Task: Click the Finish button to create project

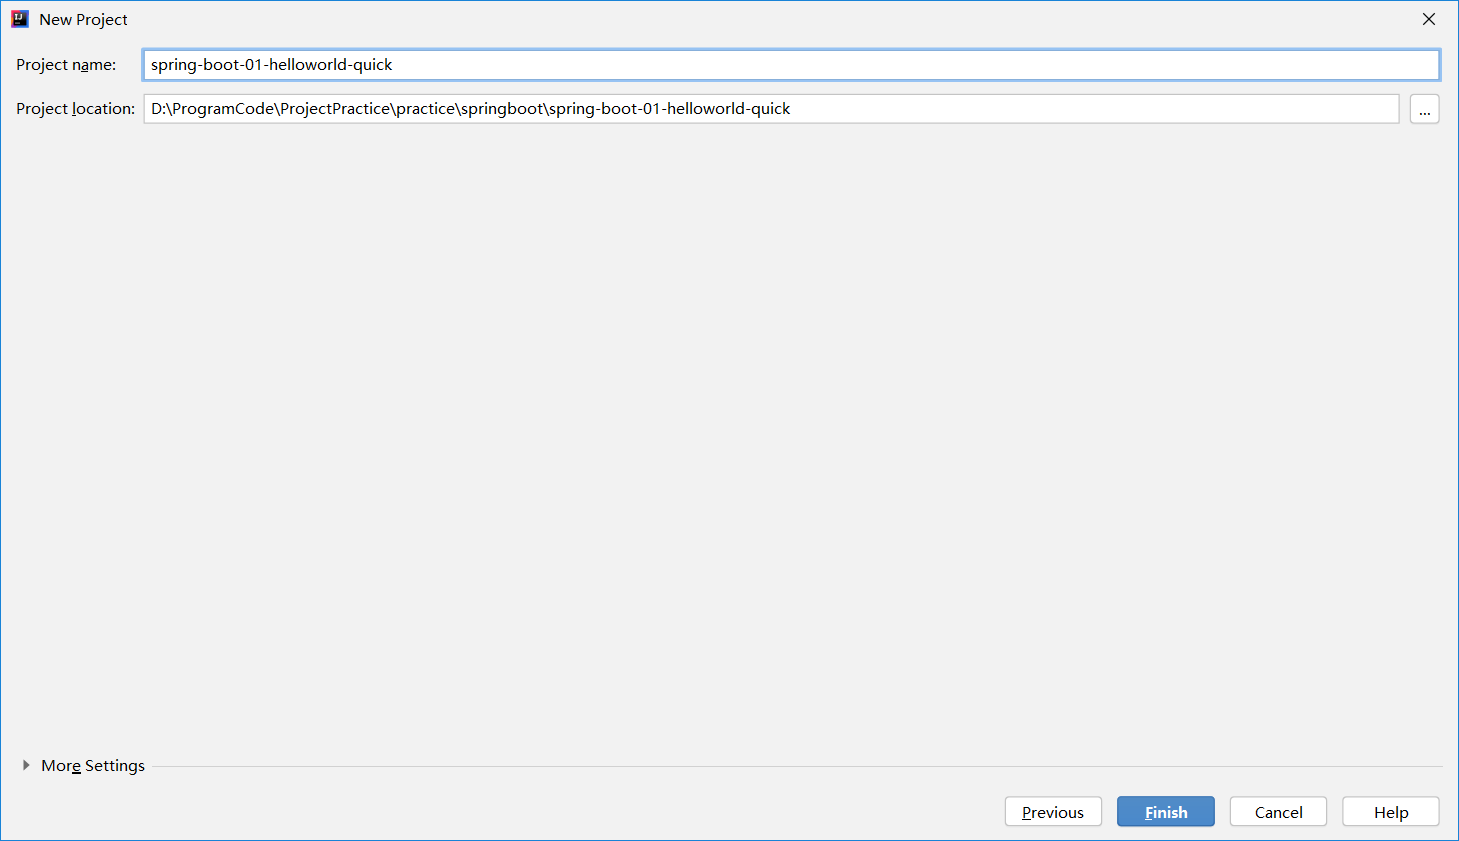Action: (x=1165, y=812)
